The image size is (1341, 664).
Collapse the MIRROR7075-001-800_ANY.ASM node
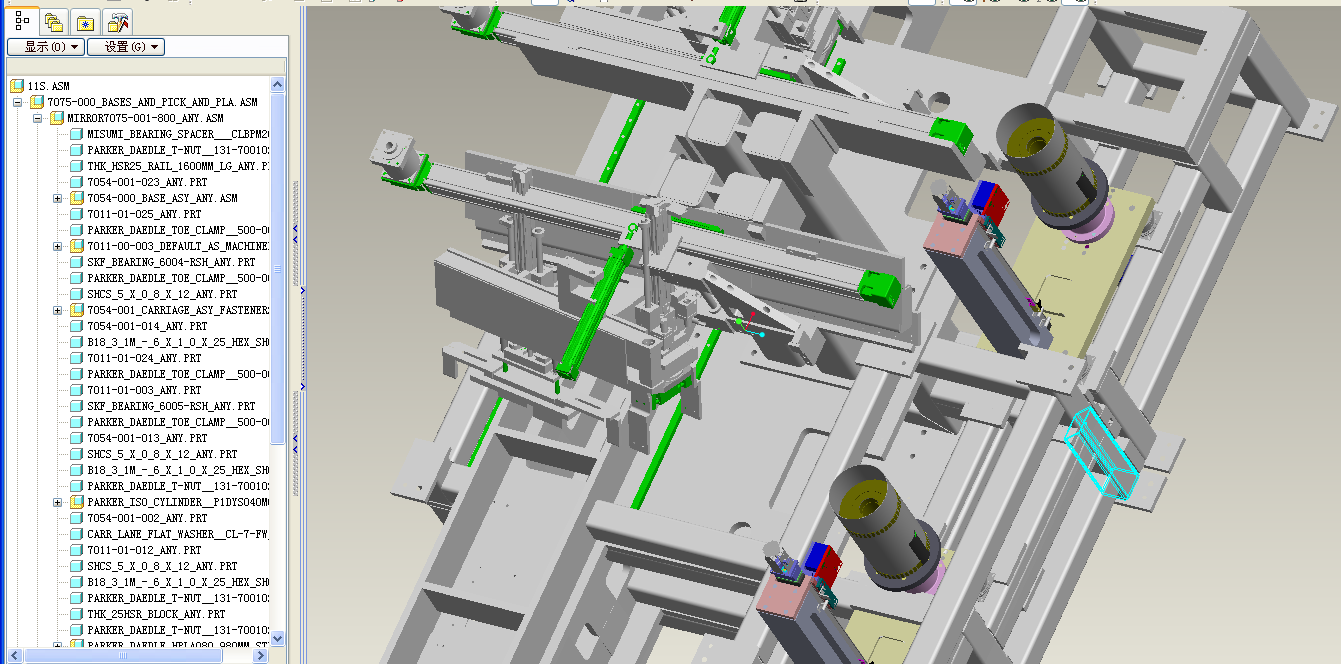point(37,118)
